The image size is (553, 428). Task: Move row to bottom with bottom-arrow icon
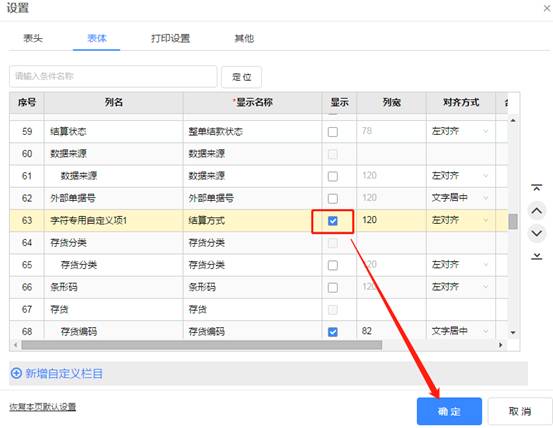point(536,256)
